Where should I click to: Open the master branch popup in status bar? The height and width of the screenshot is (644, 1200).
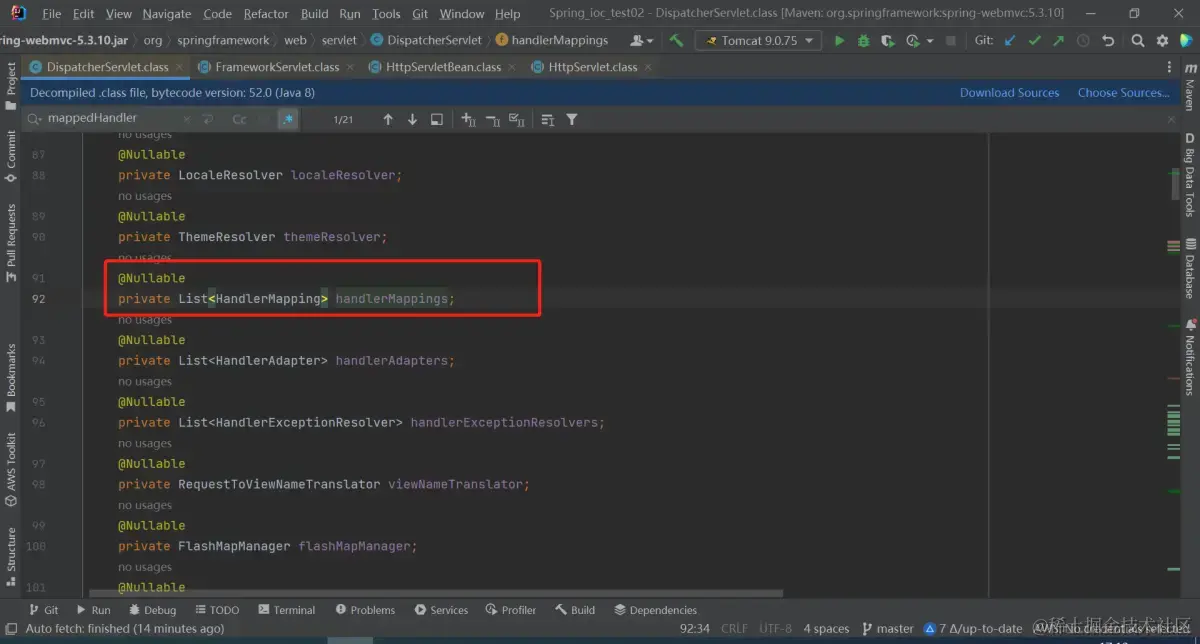tap(887, 629)
